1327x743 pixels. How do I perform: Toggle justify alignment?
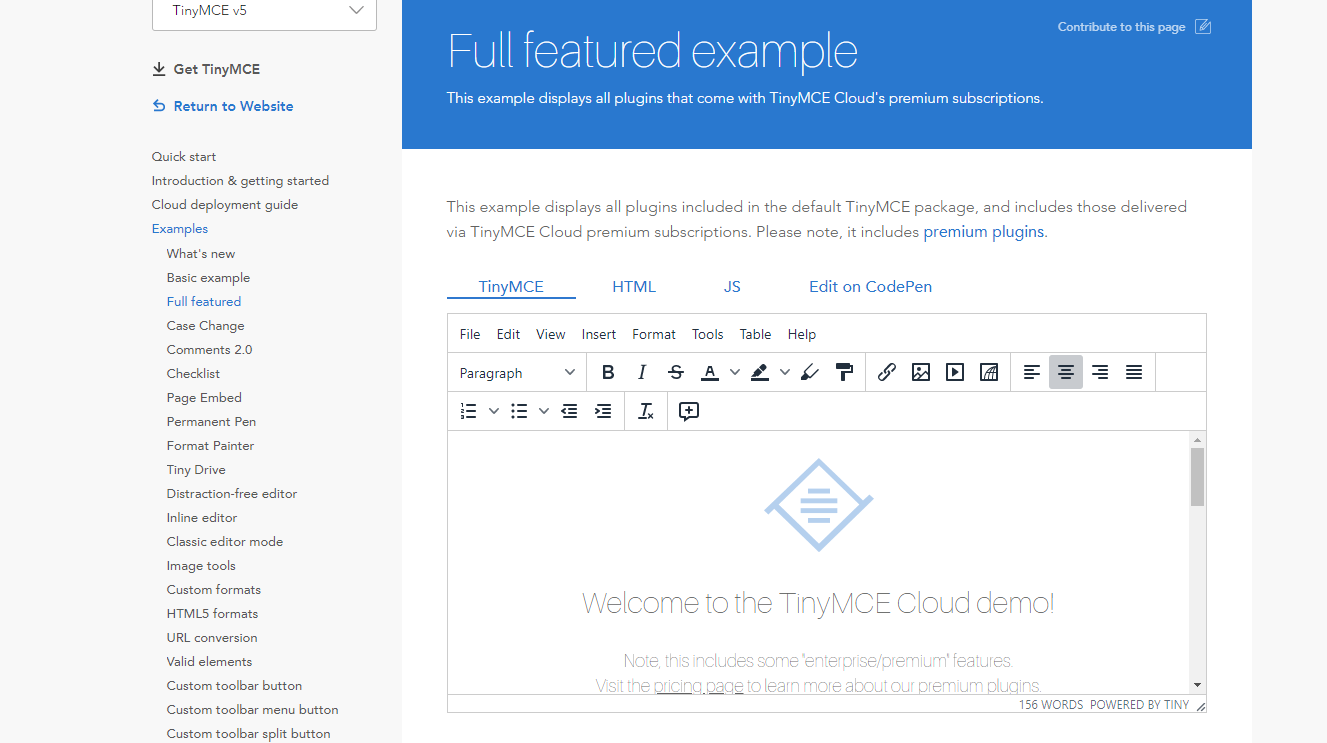pos(1133,371)
